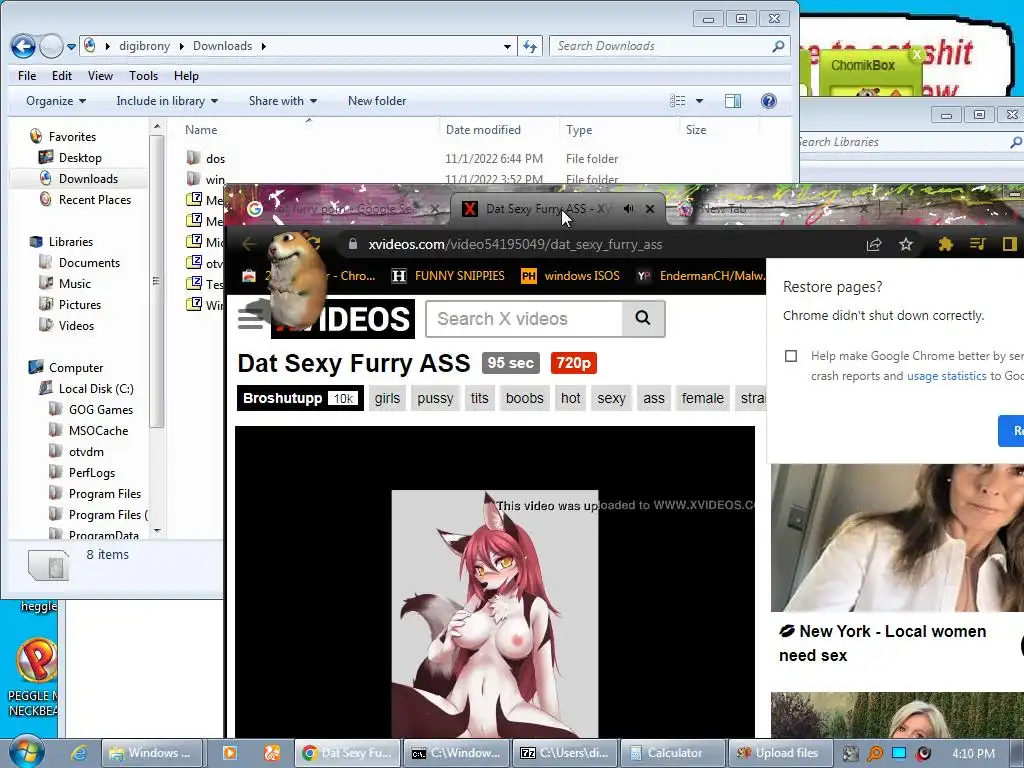Select Recent Places in navigation pane
The image size is (1024, 768).
[x=94, y=199]
